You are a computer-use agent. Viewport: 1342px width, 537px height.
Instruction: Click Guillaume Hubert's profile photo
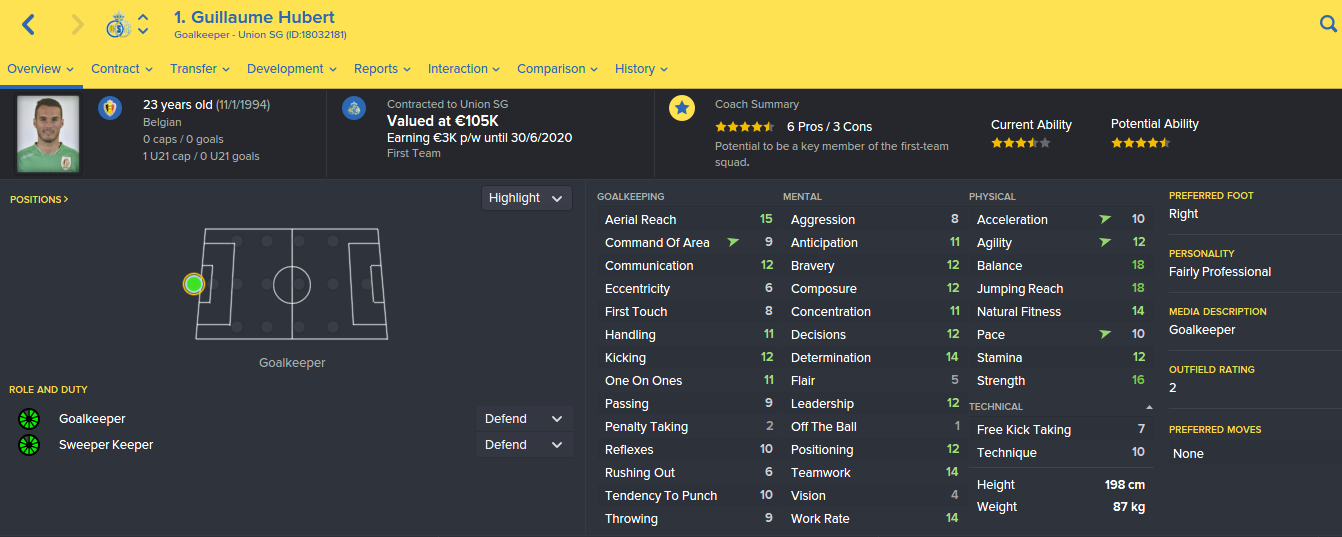click(47, 134)
